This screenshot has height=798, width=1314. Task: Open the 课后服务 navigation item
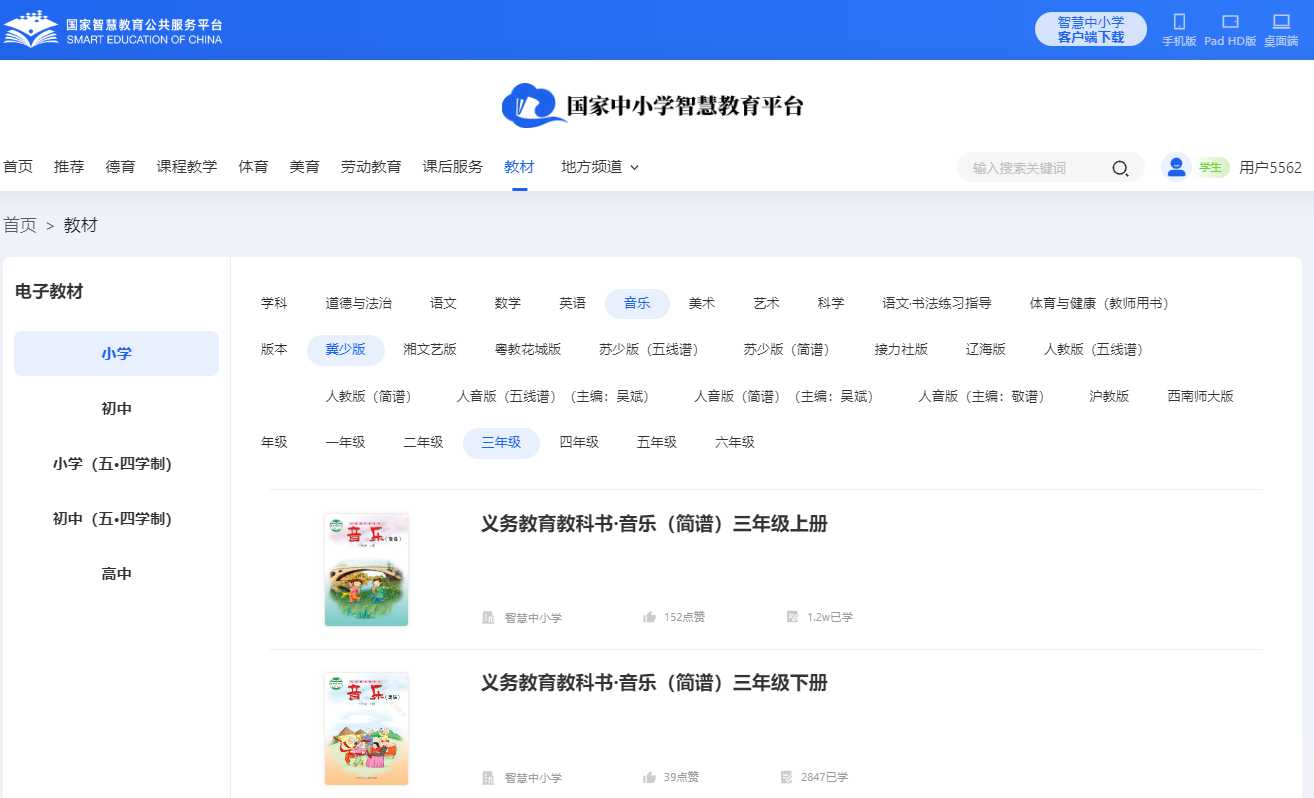click(452, 167)
